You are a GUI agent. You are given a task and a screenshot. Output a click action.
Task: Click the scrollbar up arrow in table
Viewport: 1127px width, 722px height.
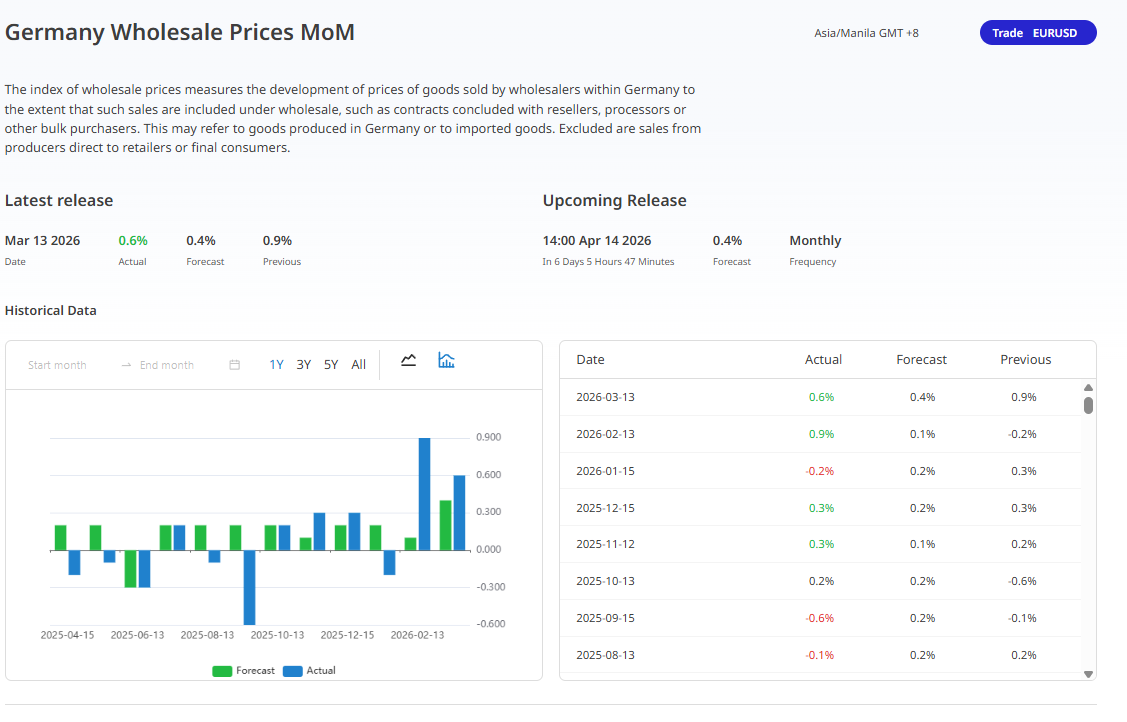[x=1088, y=388]
